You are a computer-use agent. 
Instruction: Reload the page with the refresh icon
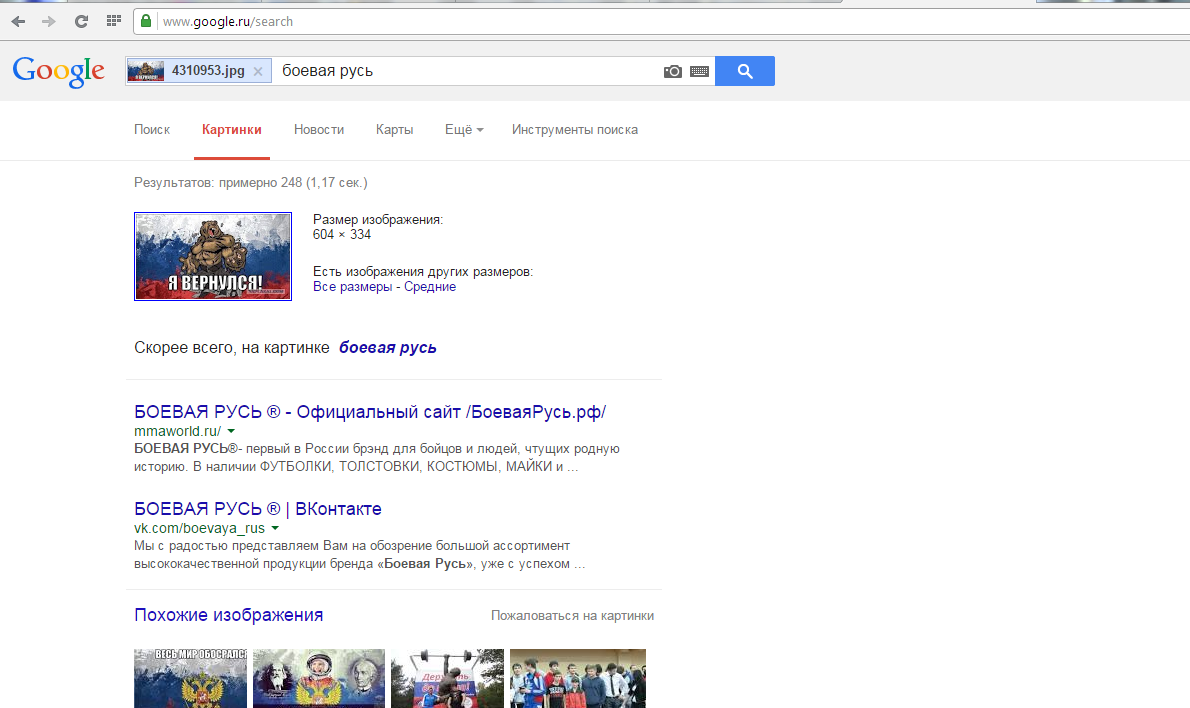click(x=81, y=21)
